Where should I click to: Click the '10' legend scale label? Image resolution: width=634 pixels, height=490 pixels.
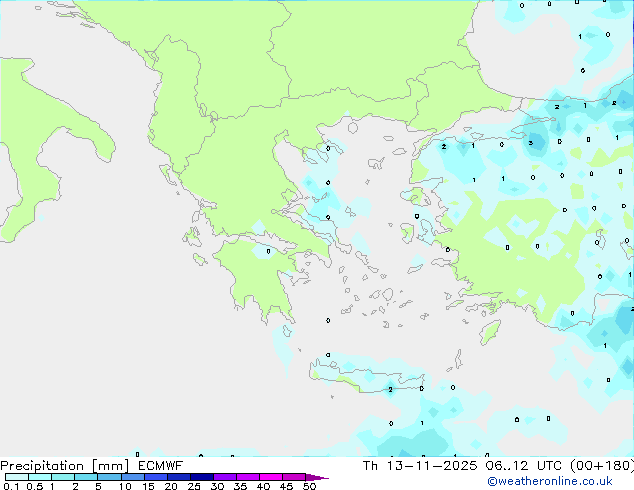(x=125, y=486)
